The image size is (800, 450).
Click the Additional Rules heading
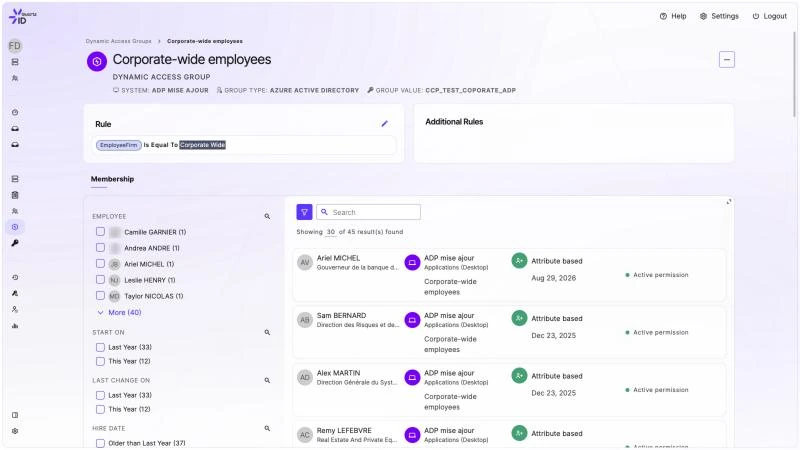point(454,121)
